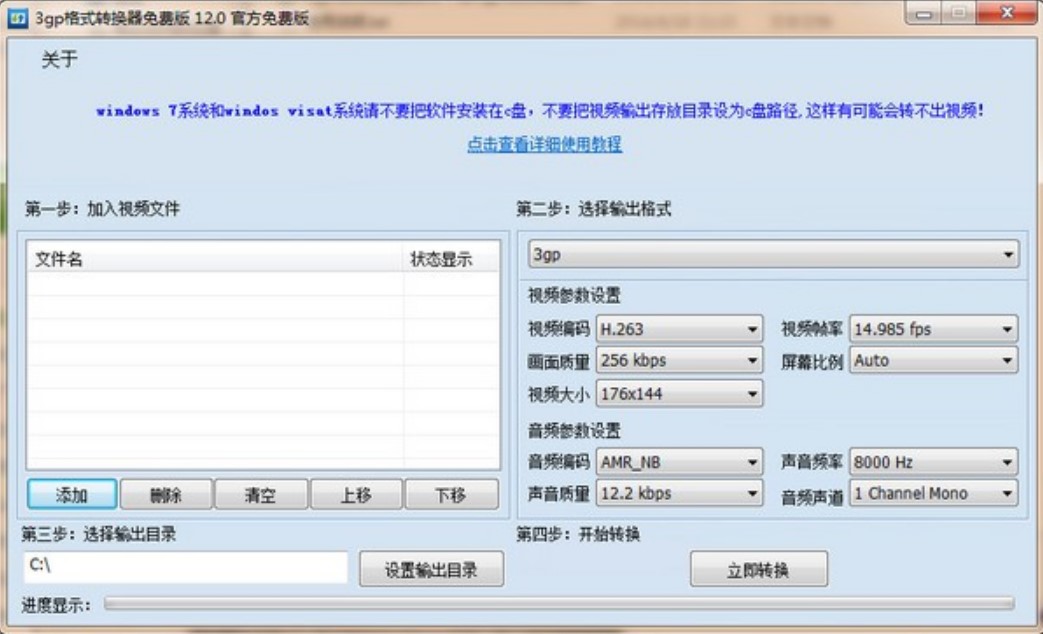
Task: Open the 关于 menu
Action: 59,60
